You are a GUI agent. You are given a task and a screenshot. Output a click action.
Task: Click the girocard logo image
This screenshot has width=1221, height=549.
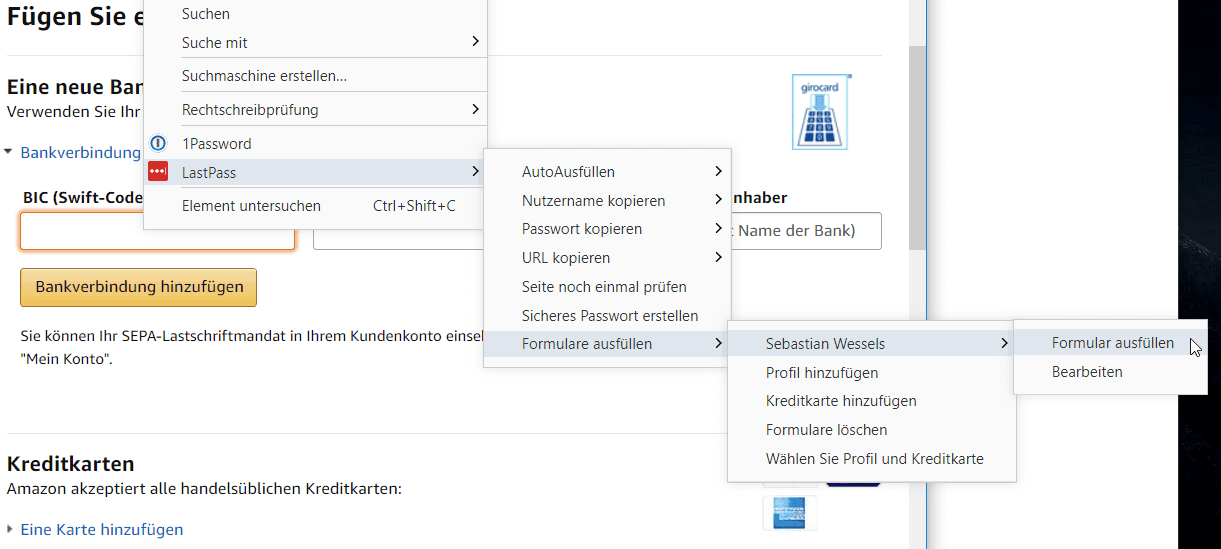pos(820,111)
